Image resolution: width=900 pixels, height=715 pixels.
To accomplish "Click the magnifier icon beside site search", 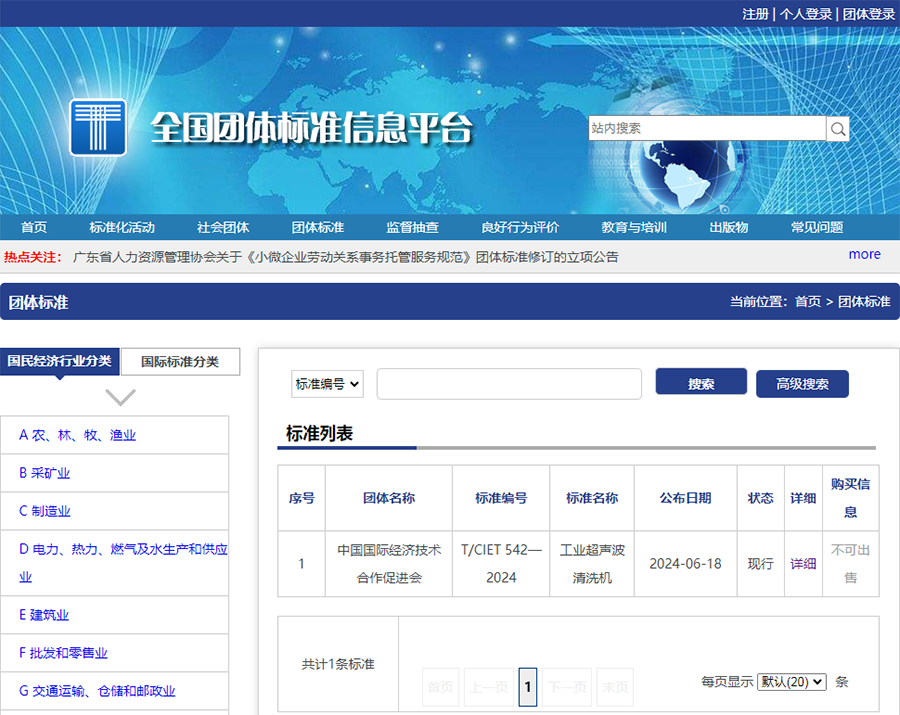I will 838,129.
